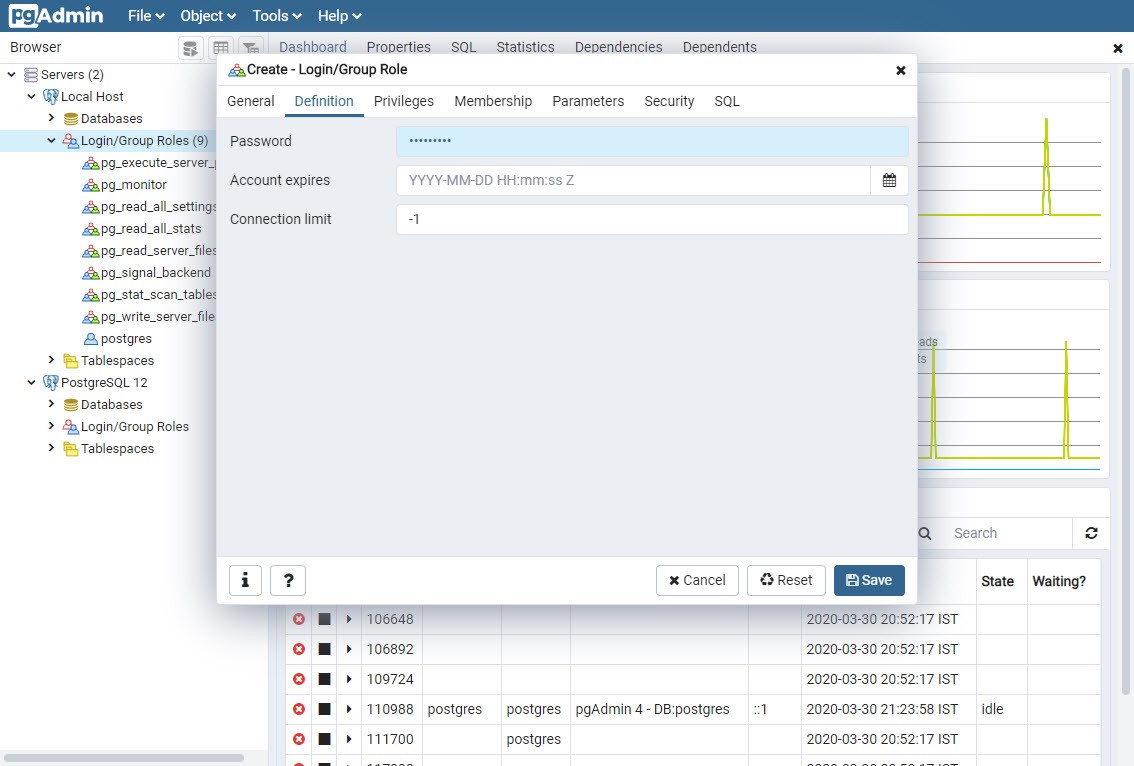Click the Login/Group Roles (9) icon
This screenshot has height=766, width=1134.
[x=71, y=140]
